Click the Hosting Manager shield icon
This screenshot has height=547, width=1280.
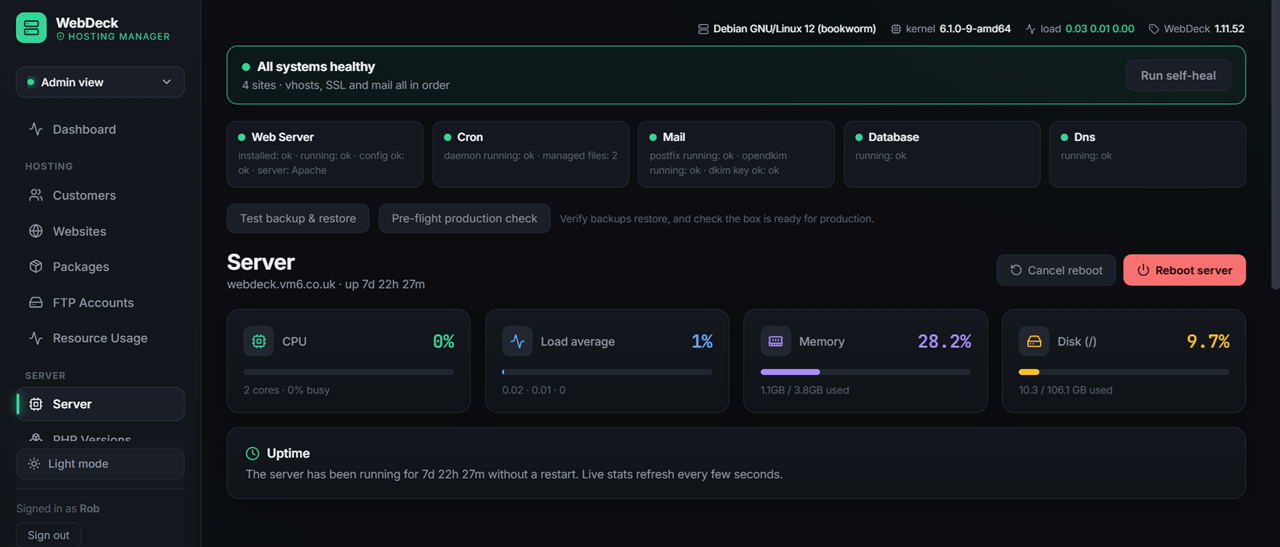(60, 36)
